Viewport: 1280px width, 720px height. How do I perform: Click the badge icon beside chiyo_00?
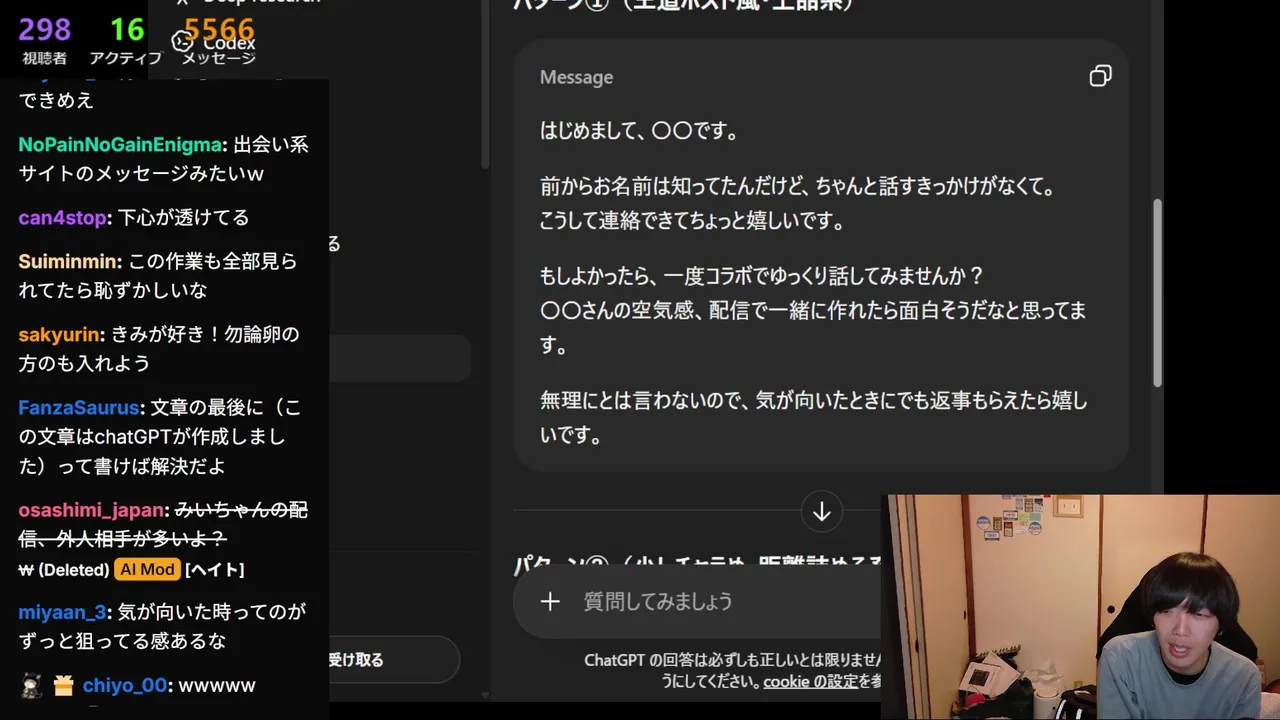[x=64, y=685]
